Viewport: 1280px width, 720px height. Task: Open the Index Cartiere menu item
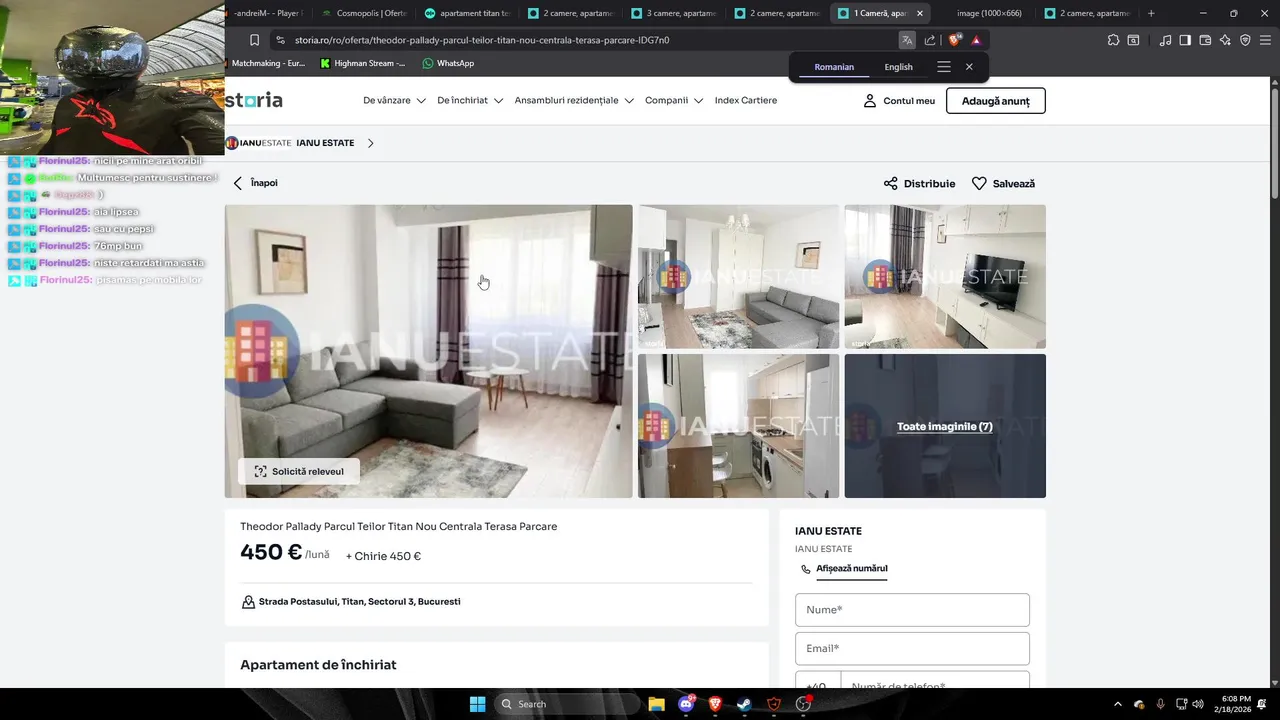click(x=746, y=101)
